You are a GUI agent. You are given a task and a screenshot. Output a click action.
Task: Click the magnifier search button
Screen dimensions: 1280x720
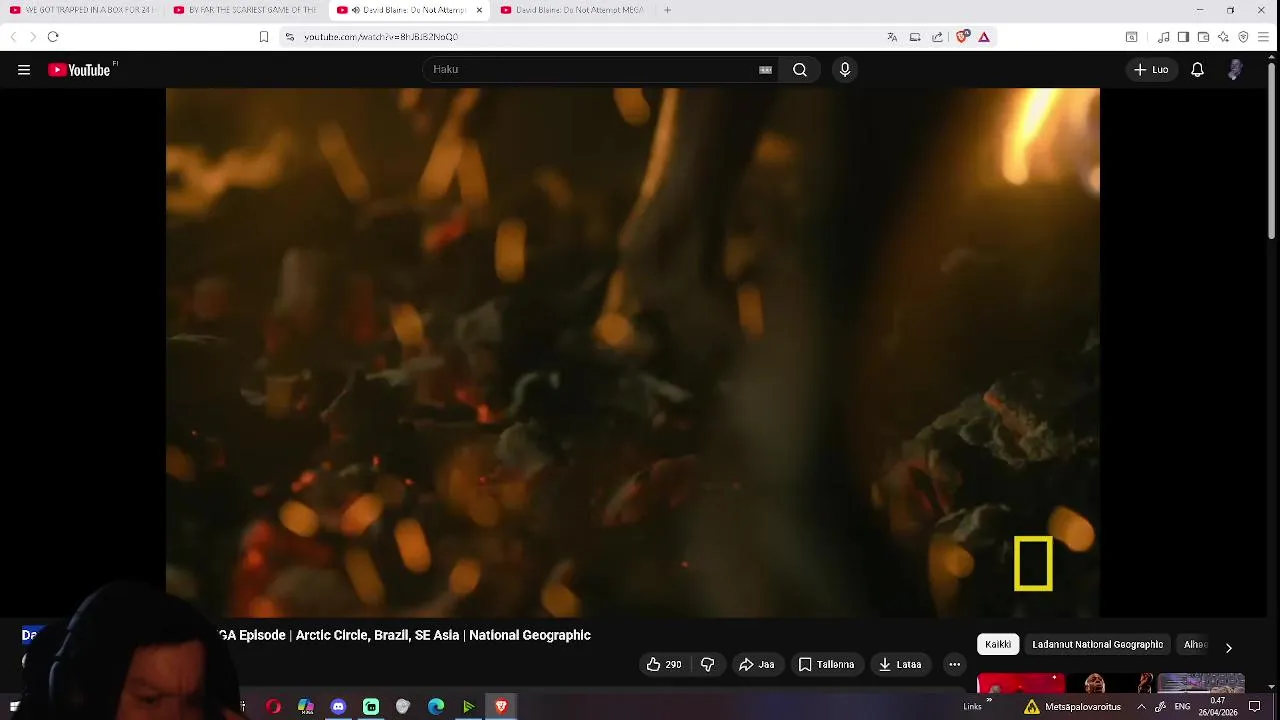(x=800, y=70)
